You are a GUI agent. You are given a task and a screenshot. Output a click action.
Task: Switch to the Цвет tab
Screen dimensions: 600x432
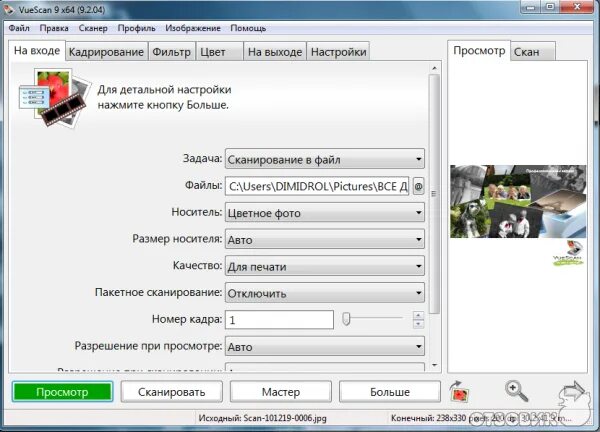pyautogui.click(x=220, y=52)
